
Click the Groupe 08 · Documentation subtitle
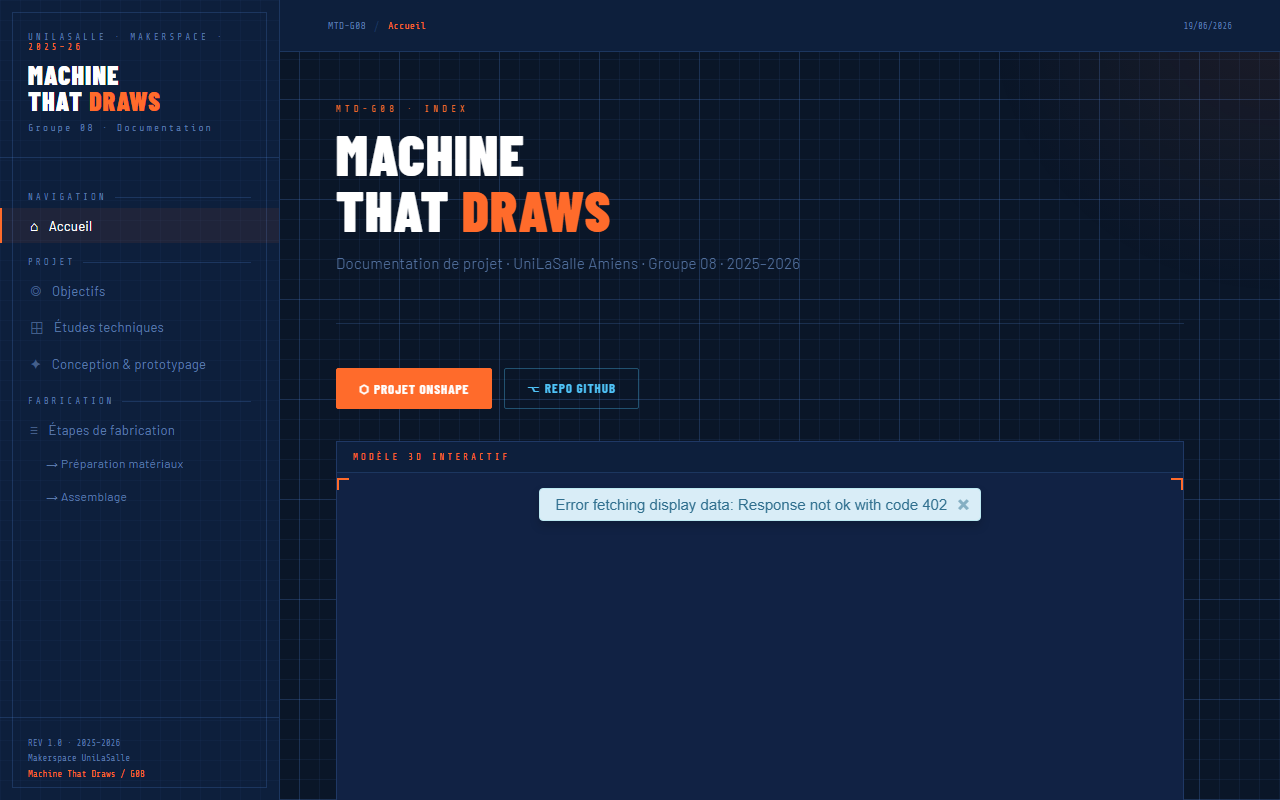(120, 128)
